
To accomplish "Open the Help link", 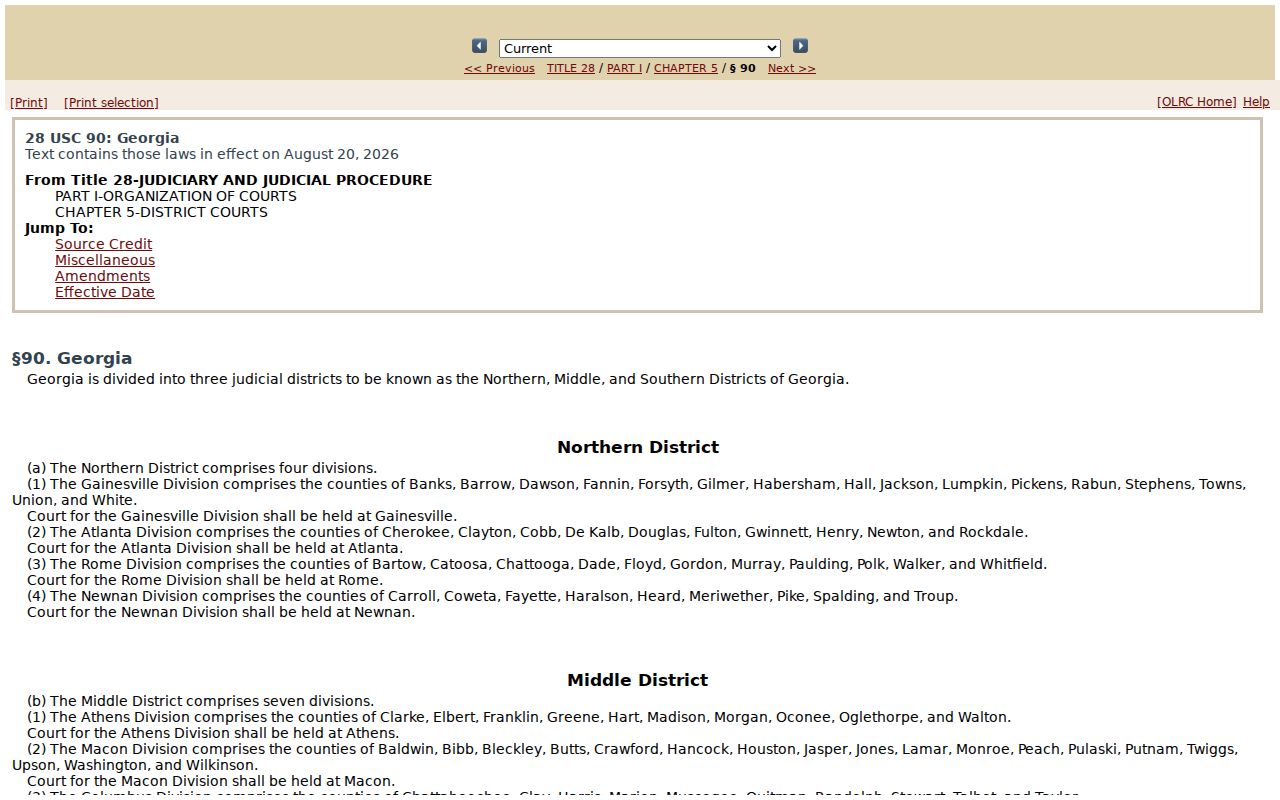I will click(x=1256, y=102).
